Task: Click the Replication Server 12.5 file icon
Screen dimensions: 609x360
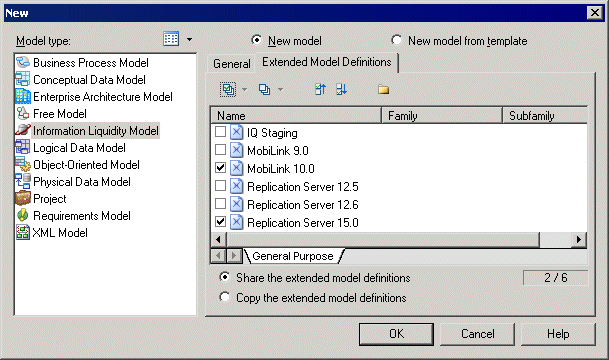Action: (236, 186)
